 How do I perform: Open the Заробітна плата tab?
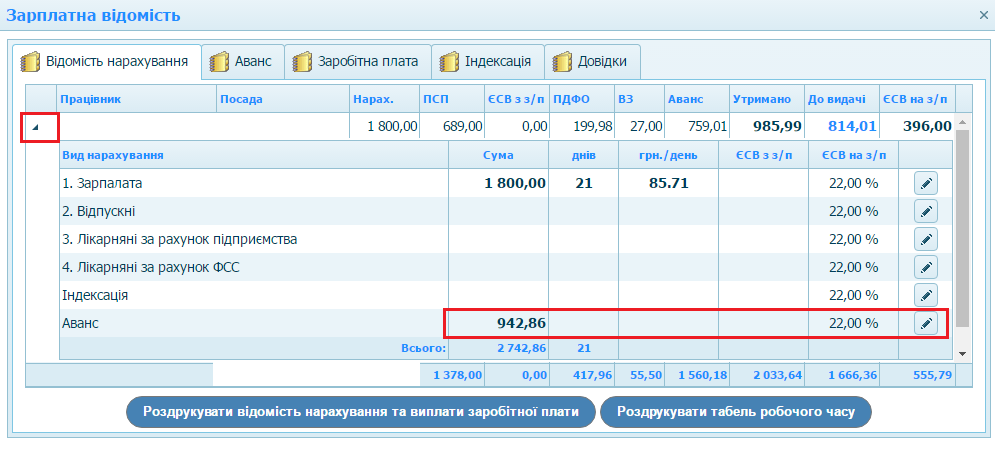[357, 61]
